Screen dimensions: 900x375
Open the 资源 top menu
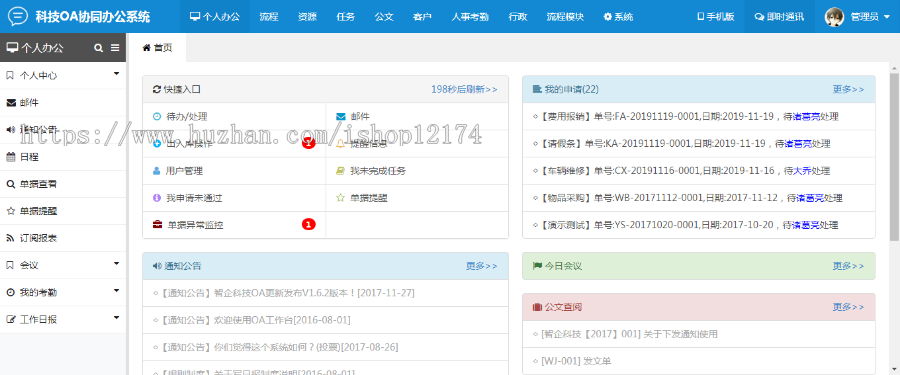click(x=307, y=17)
